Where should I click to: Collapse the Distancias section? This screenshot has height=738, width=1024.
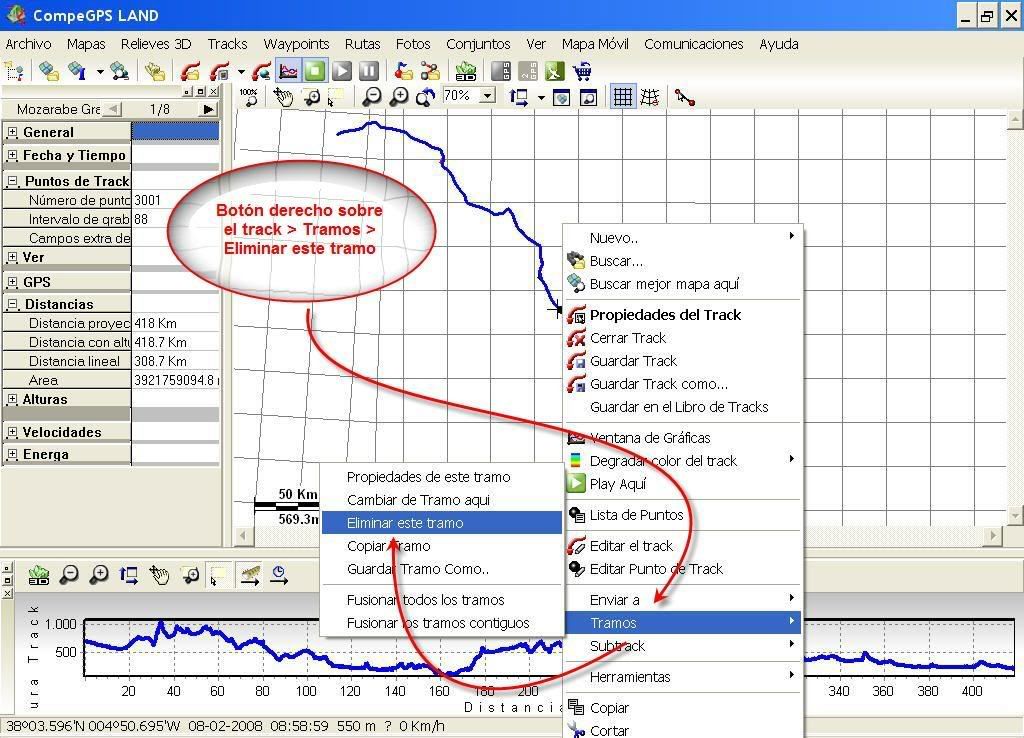[x=12, y=304]
